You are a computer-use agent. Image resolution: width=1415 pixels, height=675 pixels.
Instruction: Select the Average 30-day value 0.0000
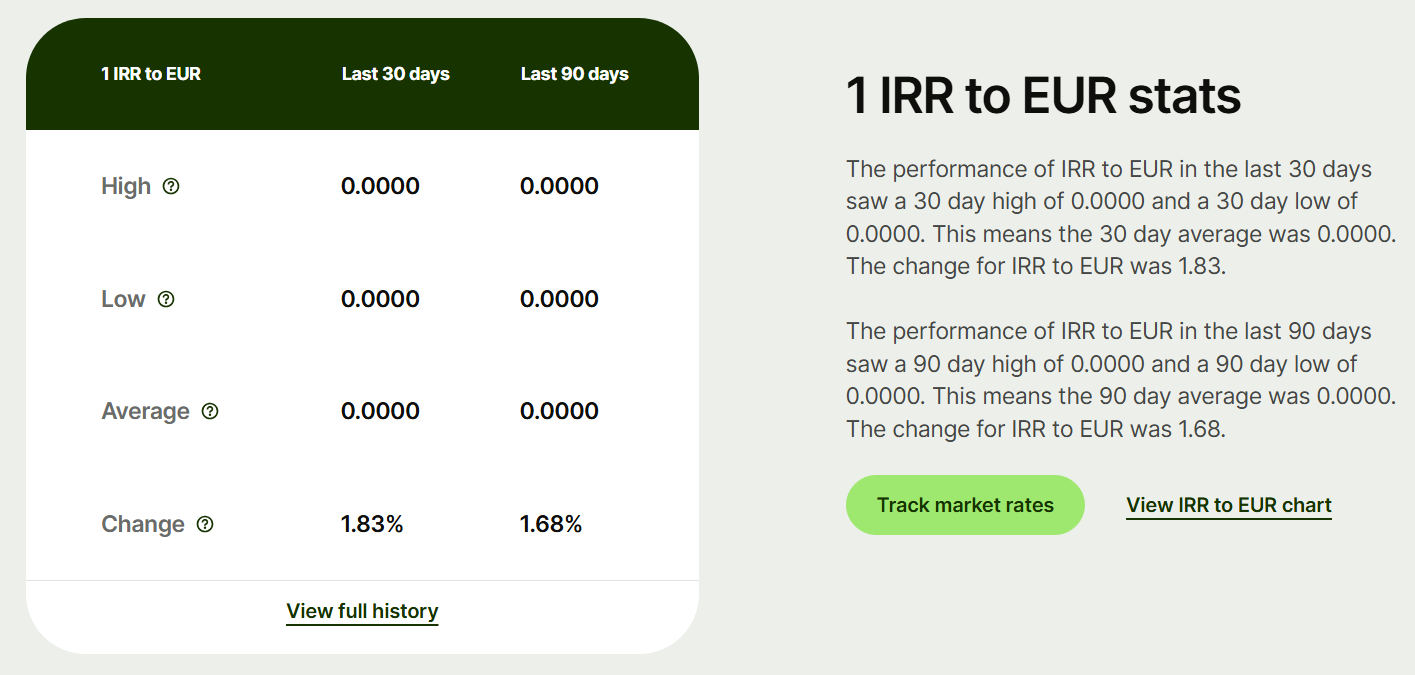point(380,411)
